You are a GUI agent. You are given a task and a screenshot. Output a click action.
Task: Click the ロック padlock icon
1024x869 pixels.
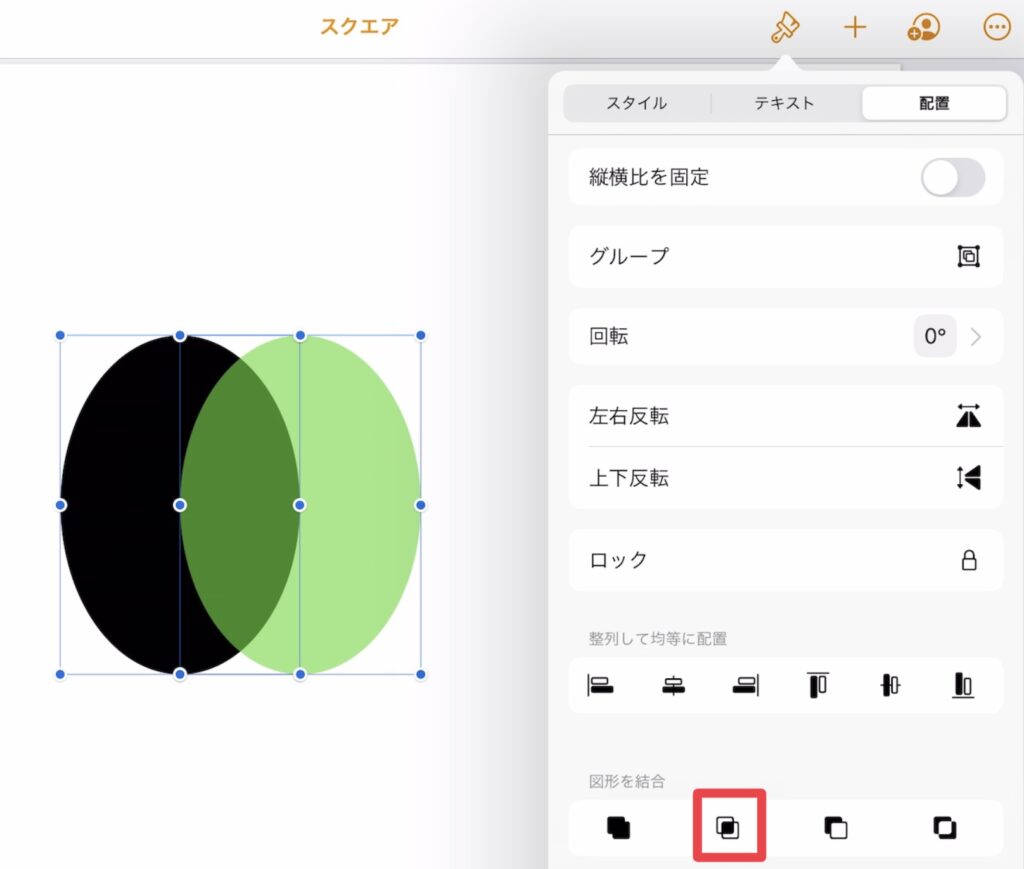point(969,560)
